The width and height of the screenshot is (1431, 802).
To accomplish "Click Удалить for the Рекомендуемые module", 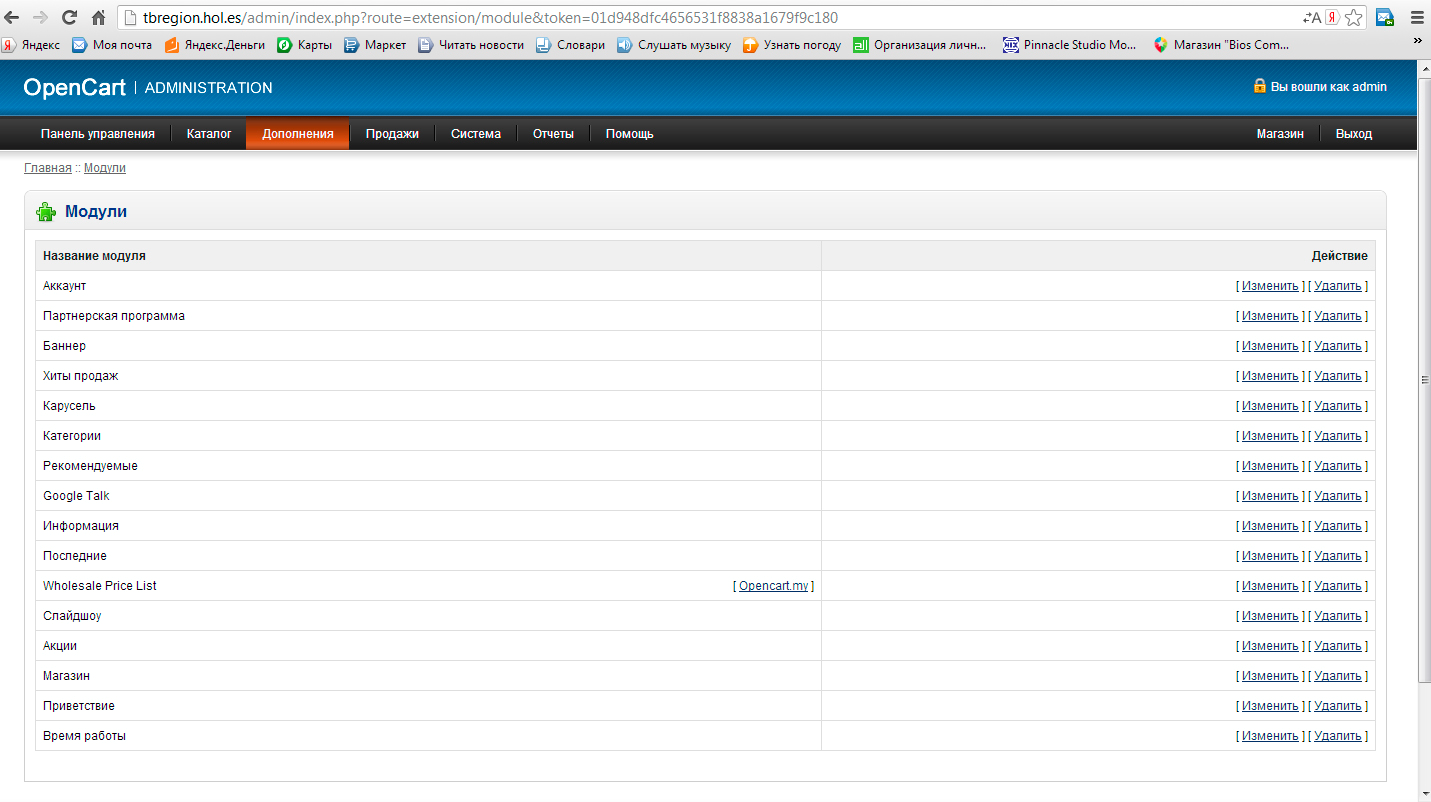I will pyautogui.click(x=1338, y=466).
